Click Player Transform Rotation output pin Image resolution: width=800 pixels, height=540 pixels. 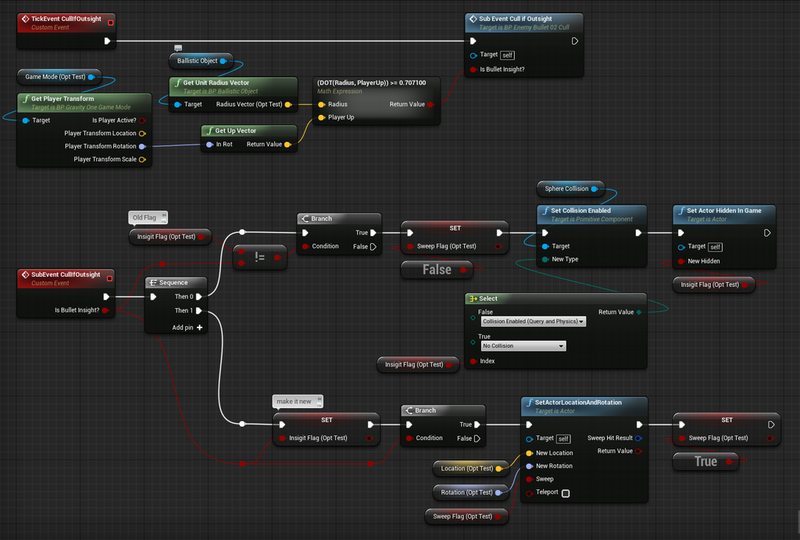(142, 146)
